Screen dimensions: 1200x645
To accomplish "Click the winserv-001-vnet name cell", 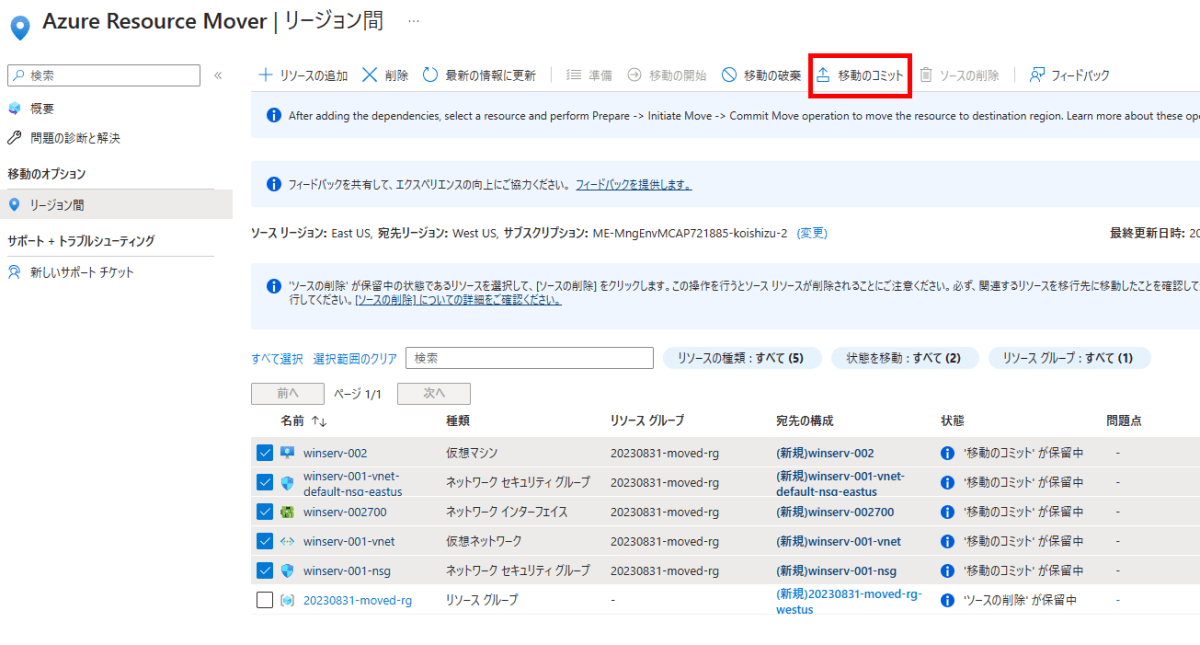I will pyautogui.click(x=349, y=542).
